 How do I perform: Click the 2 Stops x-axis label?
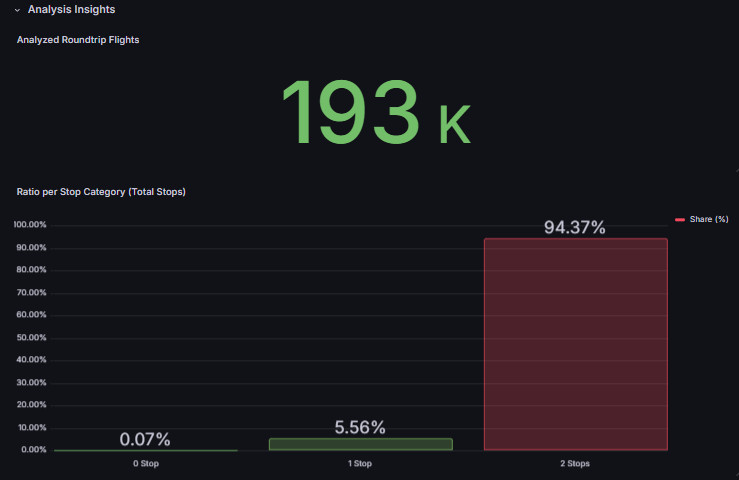point(575,464)
